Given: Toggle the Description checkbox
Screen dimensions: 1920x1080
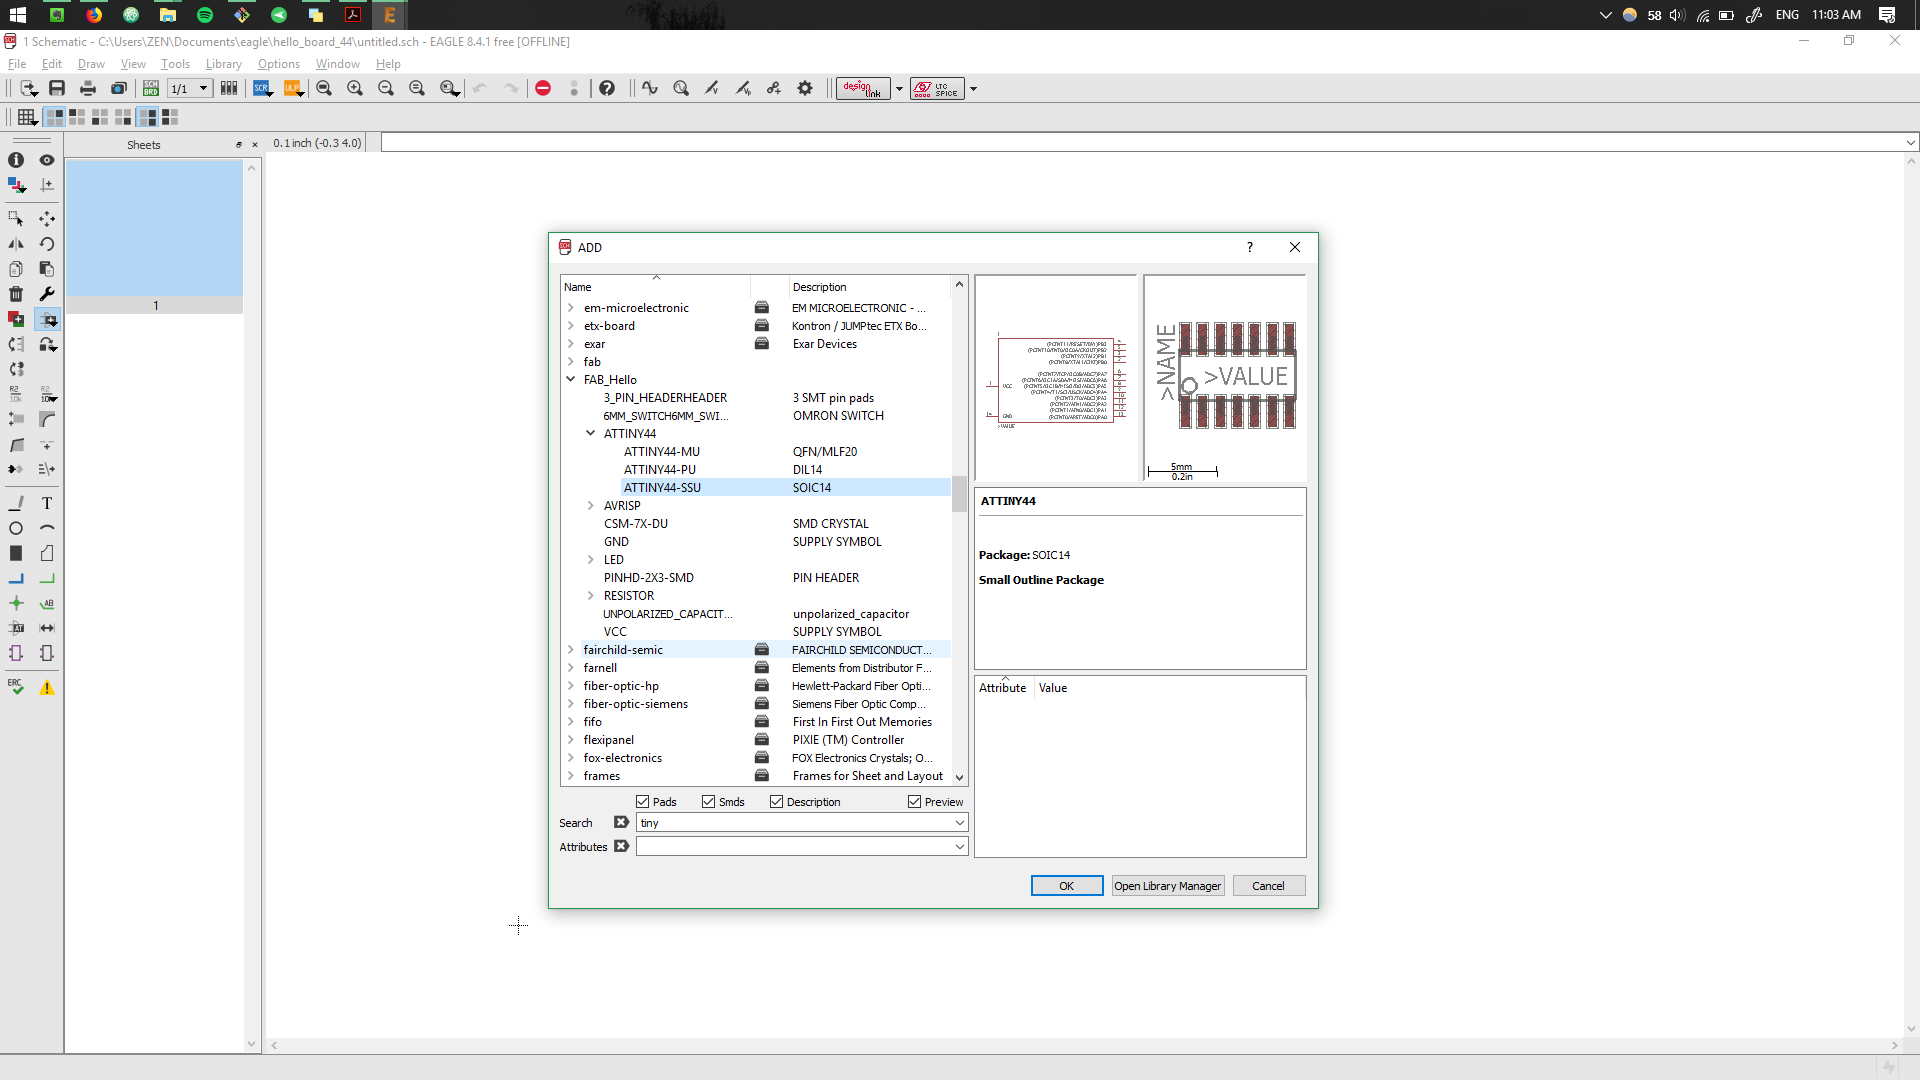Looking at the screenshot, I should (x=776, y=802).
